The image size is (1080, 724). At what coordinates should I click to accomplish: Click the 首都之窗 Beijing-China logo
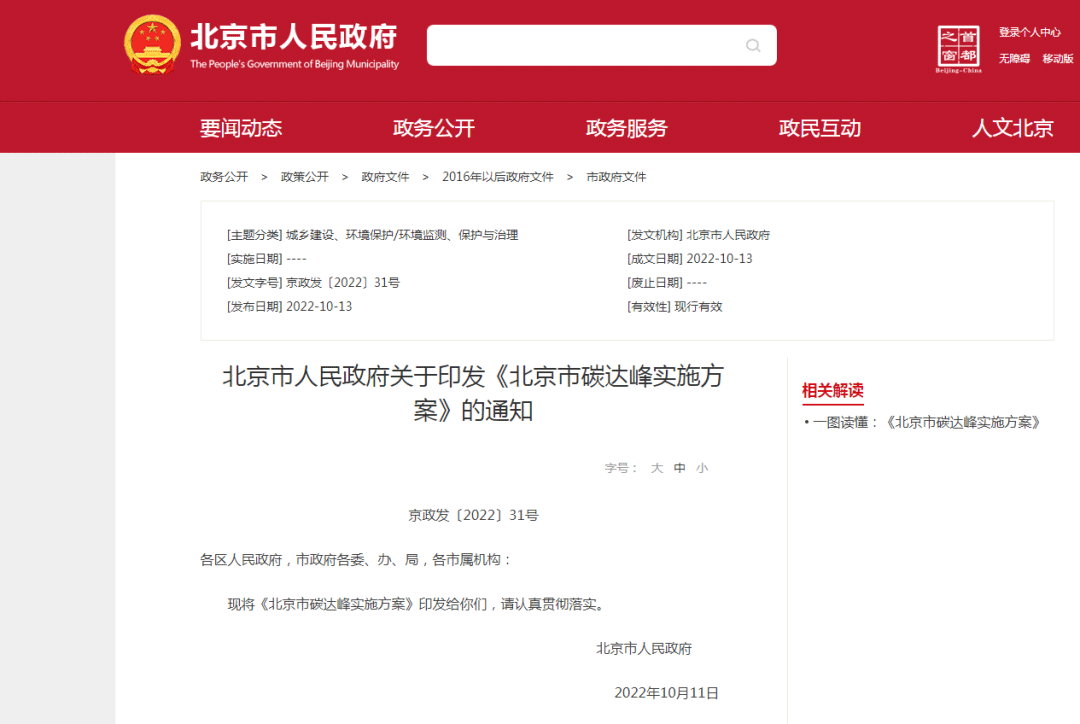coord(958,48)
